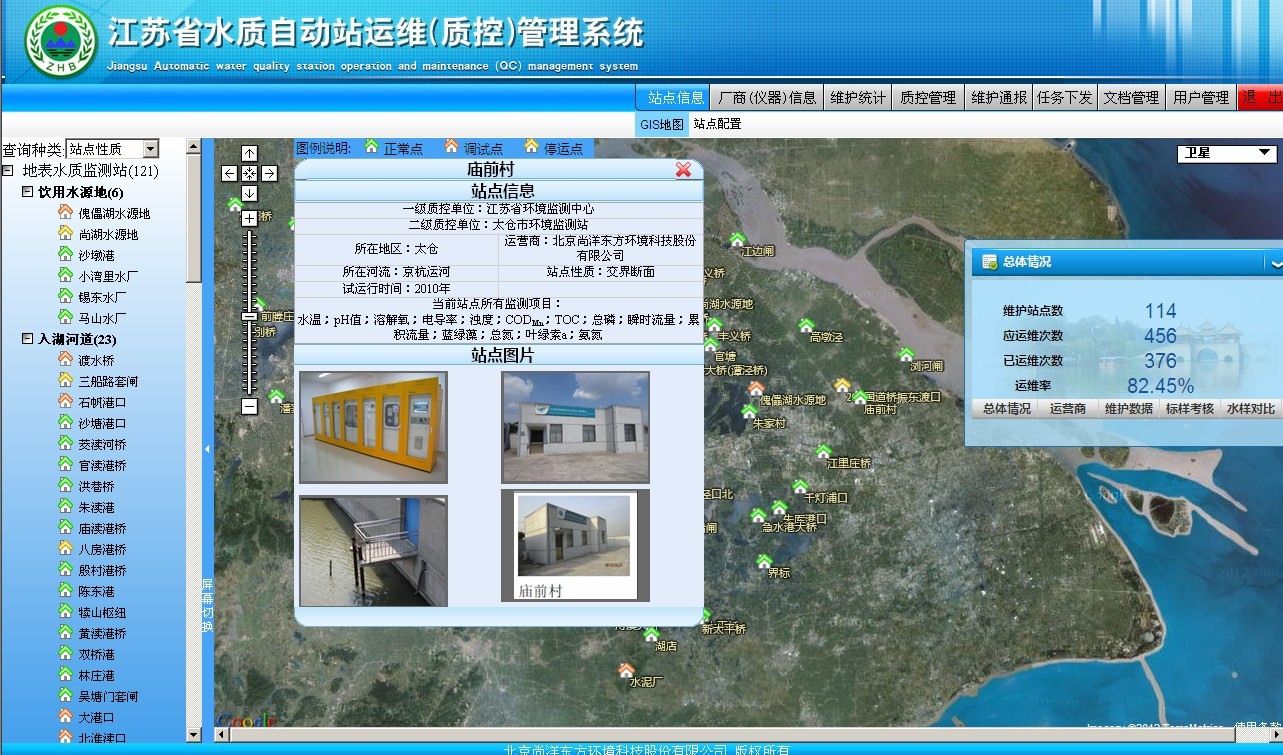Pan the map right with arrow

tap(270, 173)
